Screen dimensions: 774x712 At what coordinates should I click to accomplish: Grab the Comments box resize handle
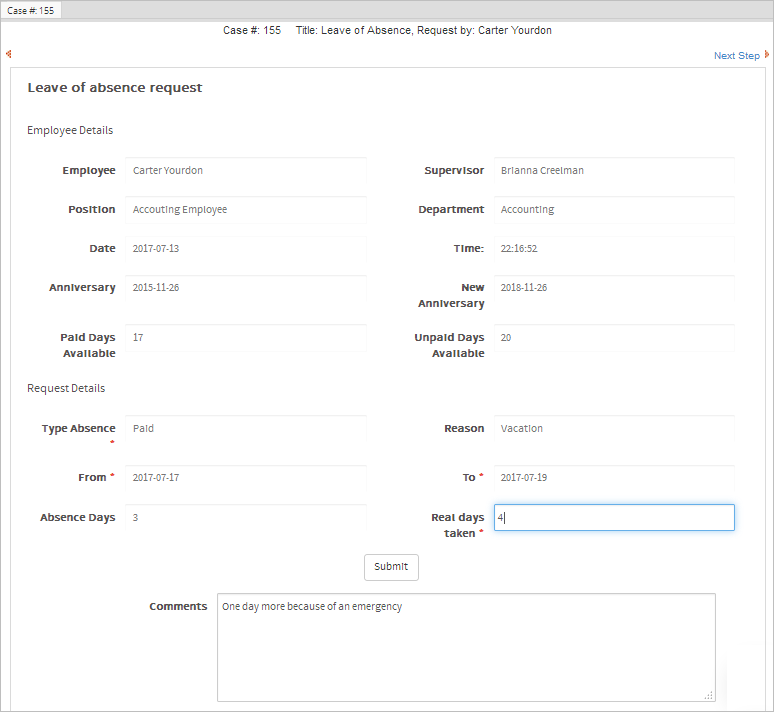(x=709, y=695)
